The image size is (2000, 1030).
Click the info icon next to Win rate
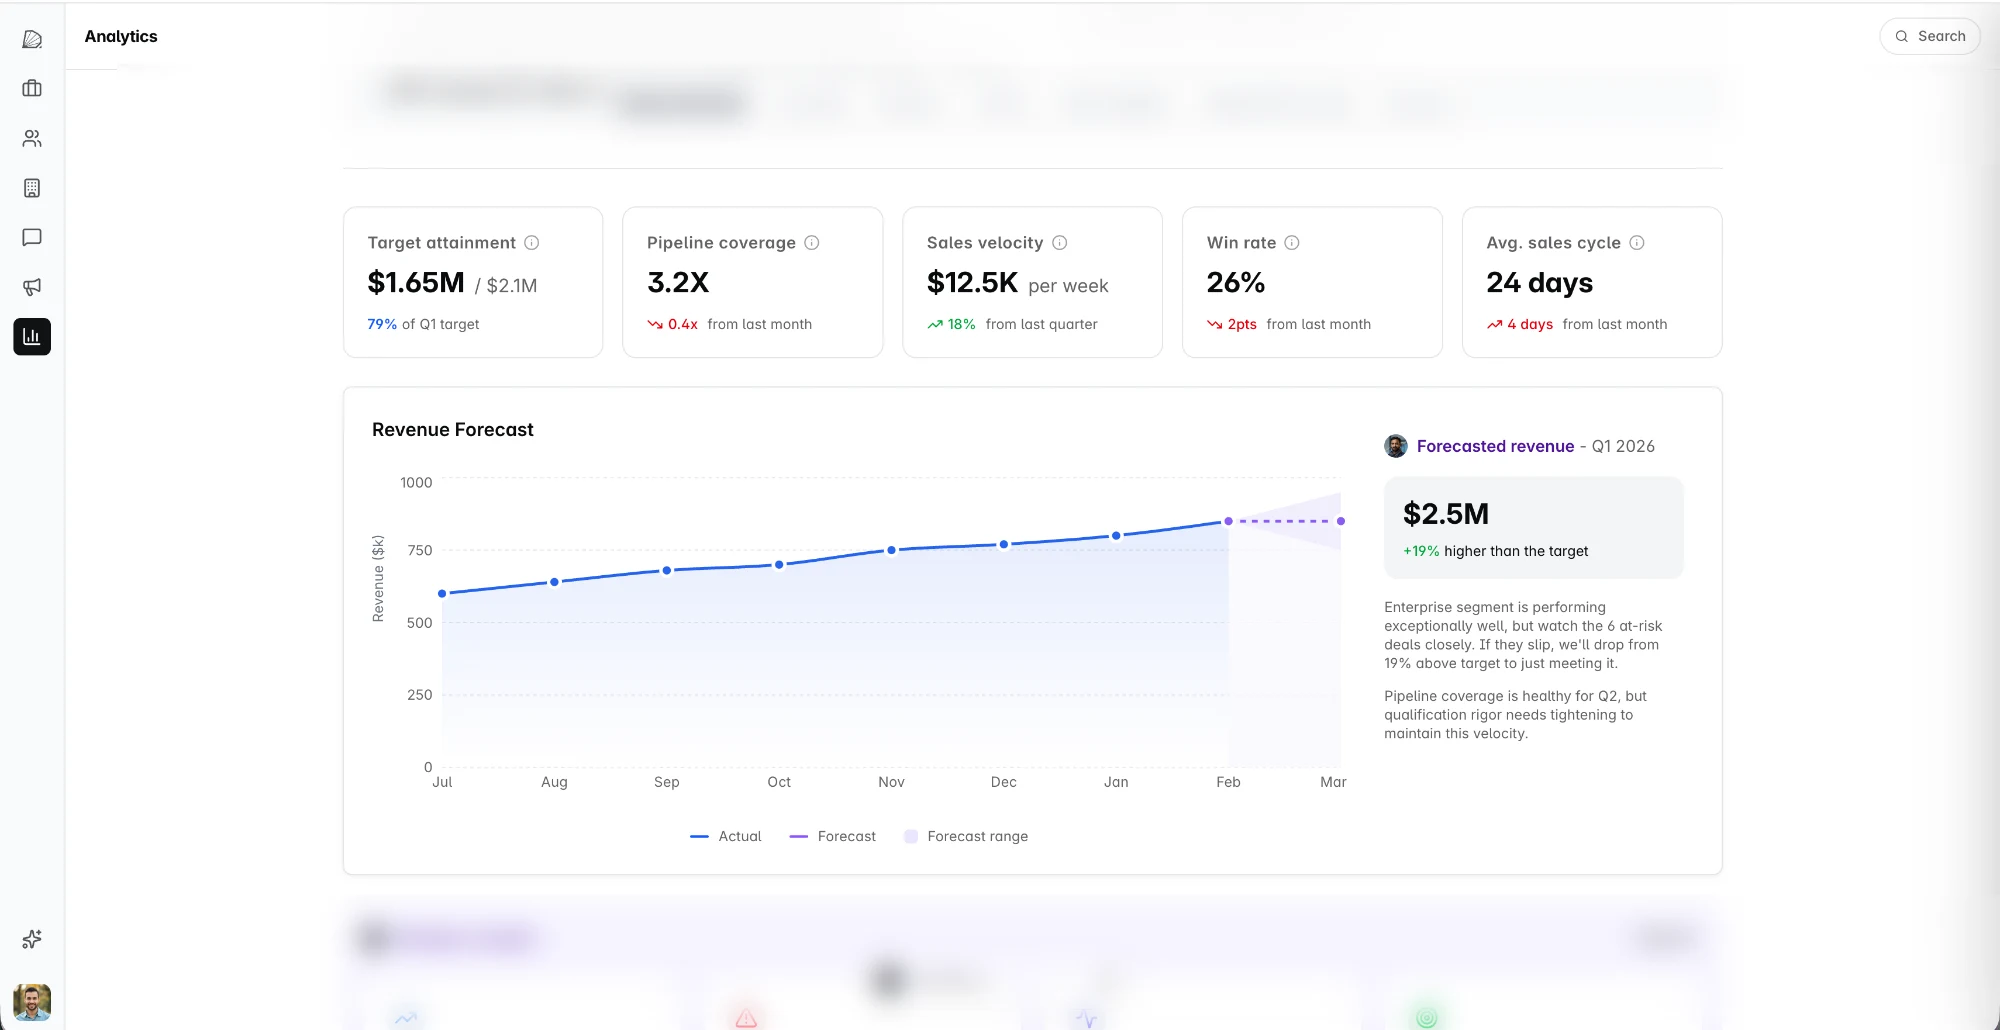point(1291,242)
